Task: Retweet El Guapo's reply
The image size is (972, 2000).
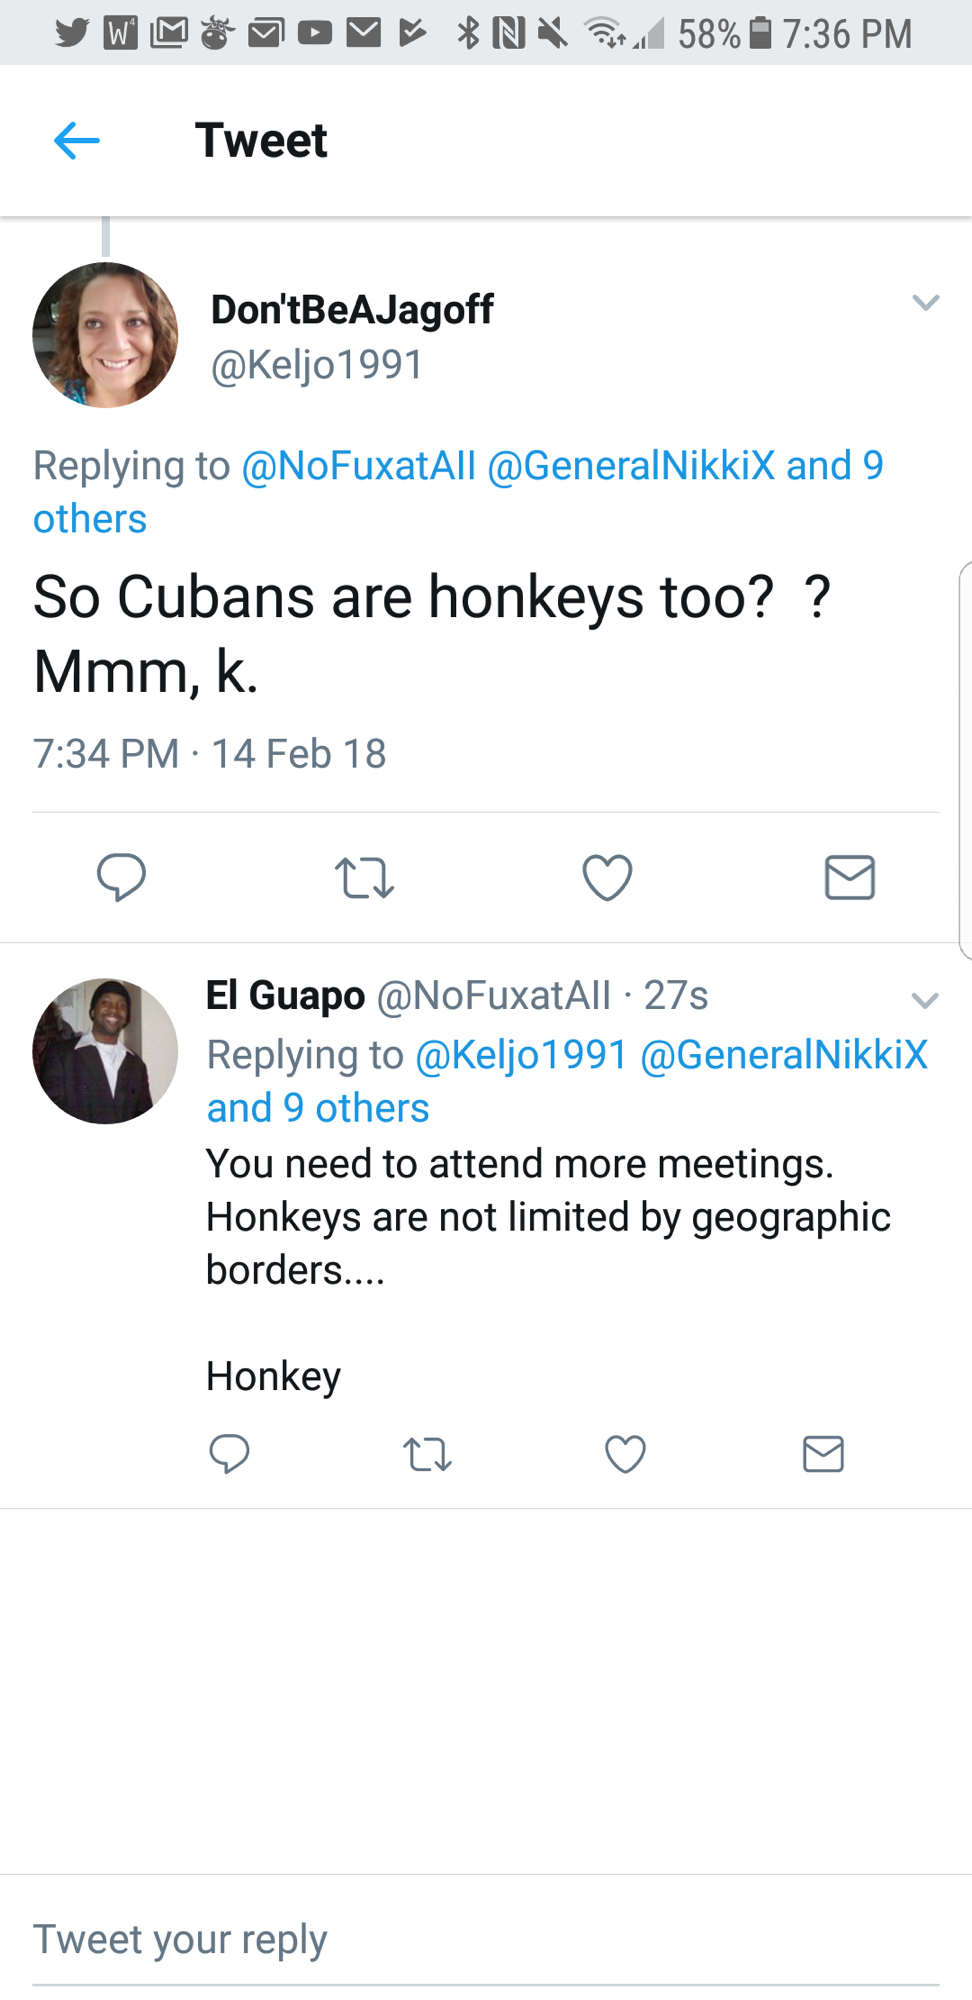Action: pyautogui.click(x=427, y=1454)
